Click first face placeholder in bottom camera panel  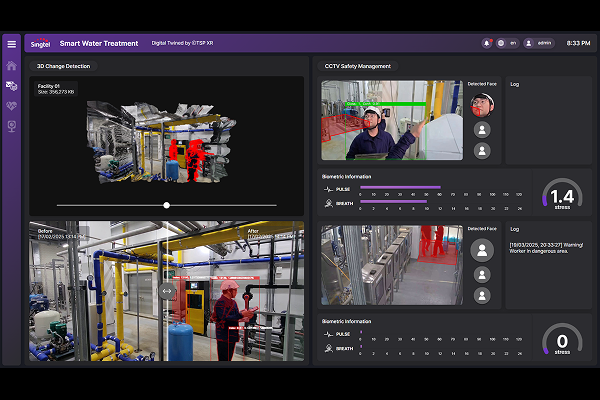[x=482, y=250]
